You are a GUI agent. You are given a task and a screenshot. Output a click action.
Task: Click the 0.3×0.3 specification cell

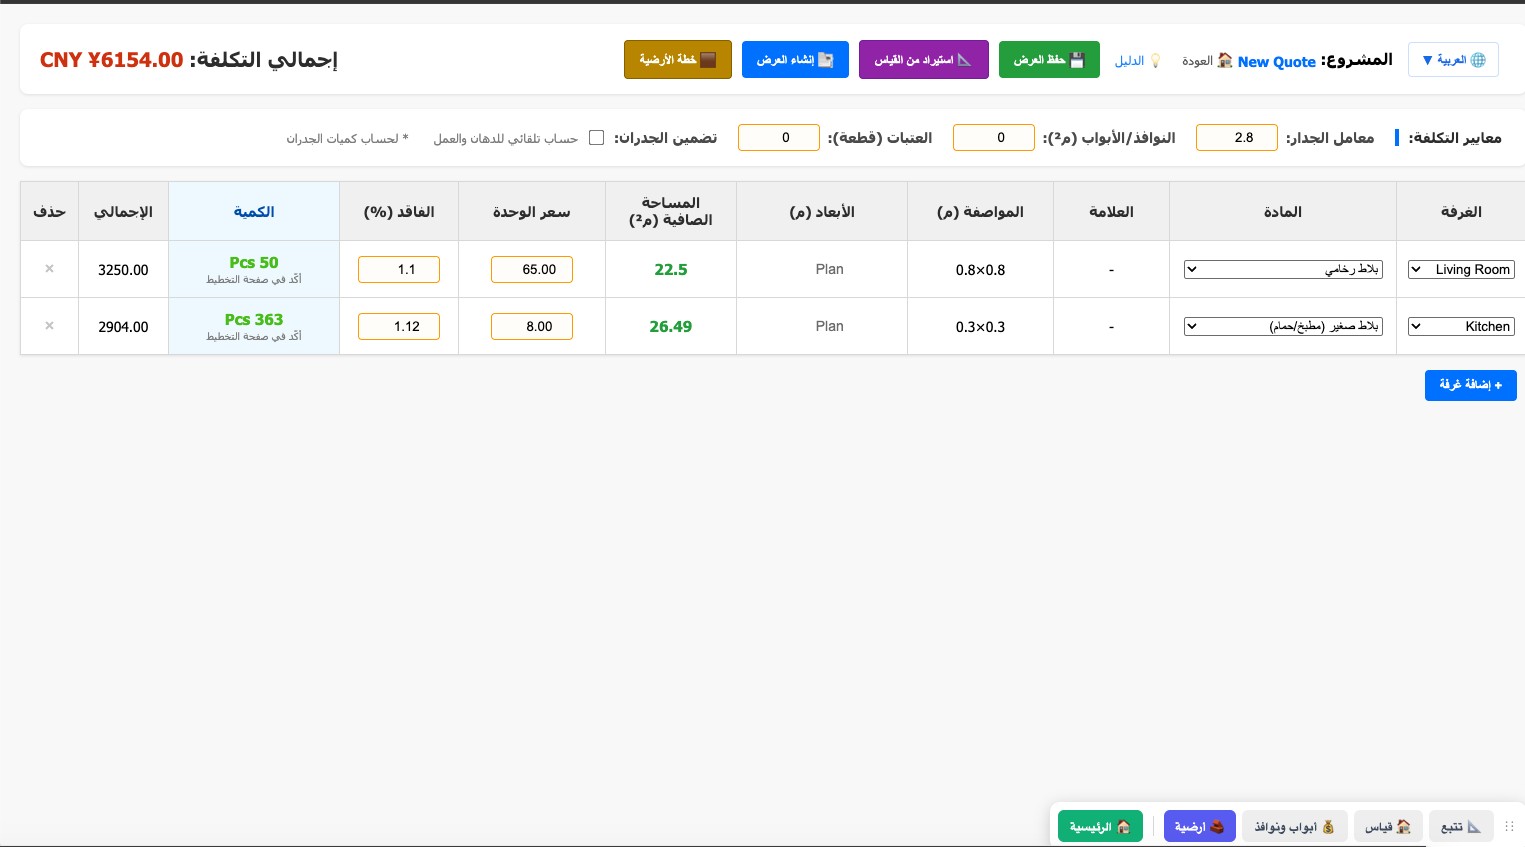click(x=980, y=327)
